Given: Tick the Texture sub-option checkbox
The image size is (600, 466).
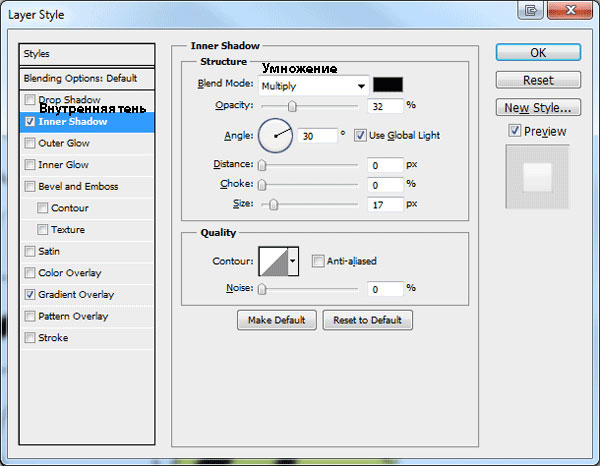Looking at the screenshot, I should coord(42,230).
